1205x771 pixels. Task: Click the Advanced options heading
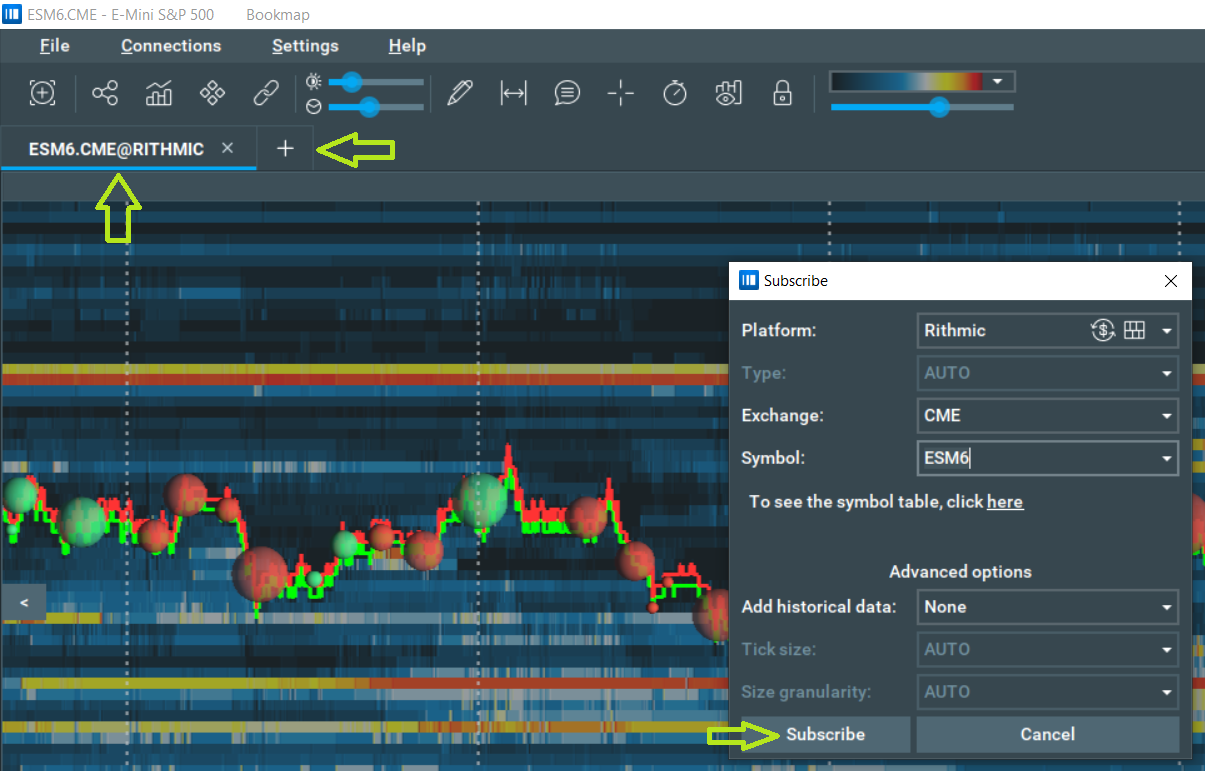pos(960,572)
